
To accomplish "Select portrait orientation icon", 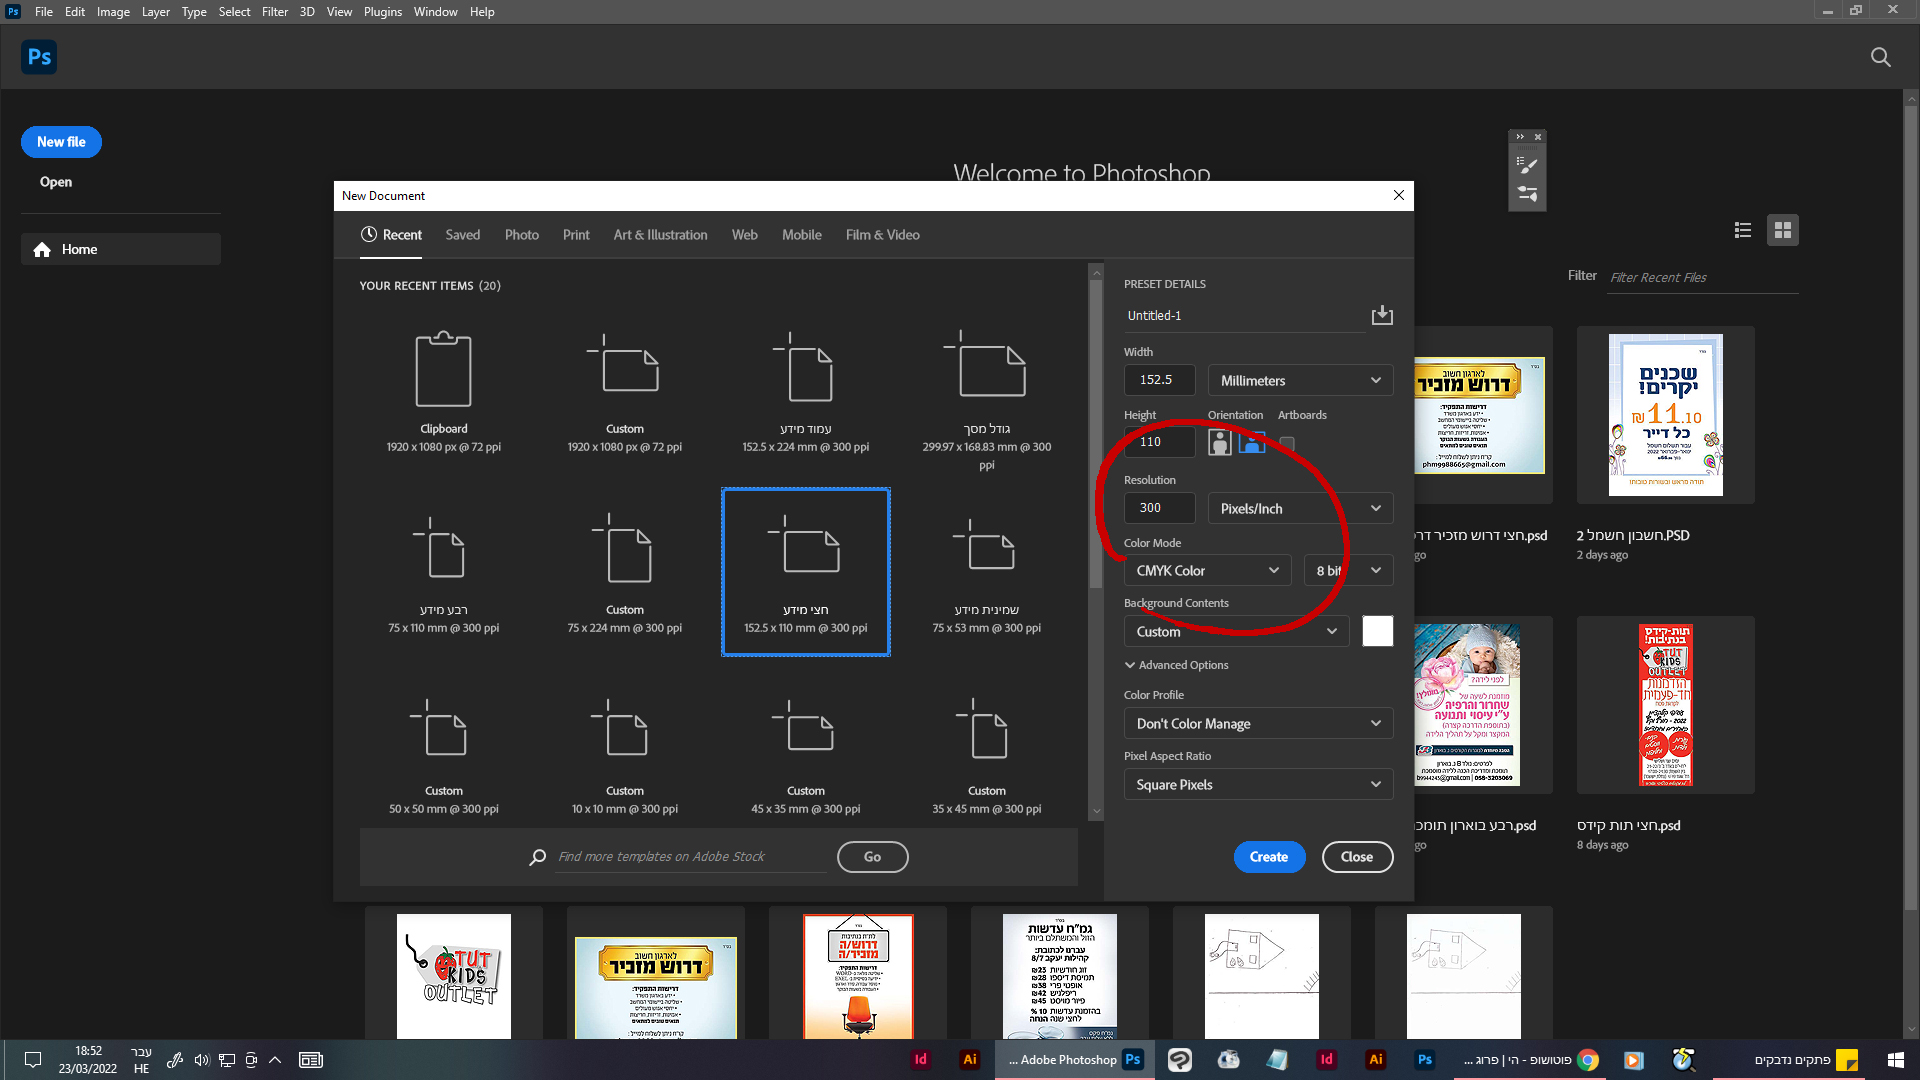I will click(1219, 442).
